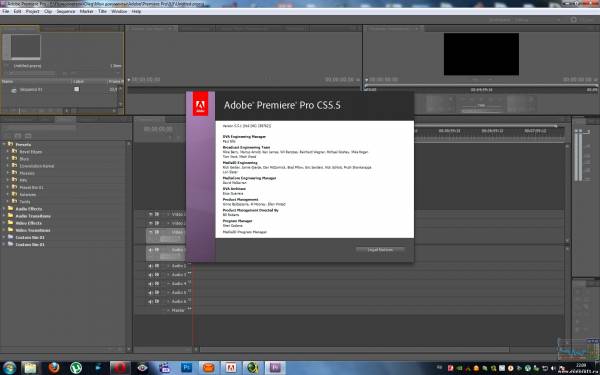Viewport: 600px width, 375px height.
Task: Toggle the Video 2 track eye visibility
Action: coord(150,223)
